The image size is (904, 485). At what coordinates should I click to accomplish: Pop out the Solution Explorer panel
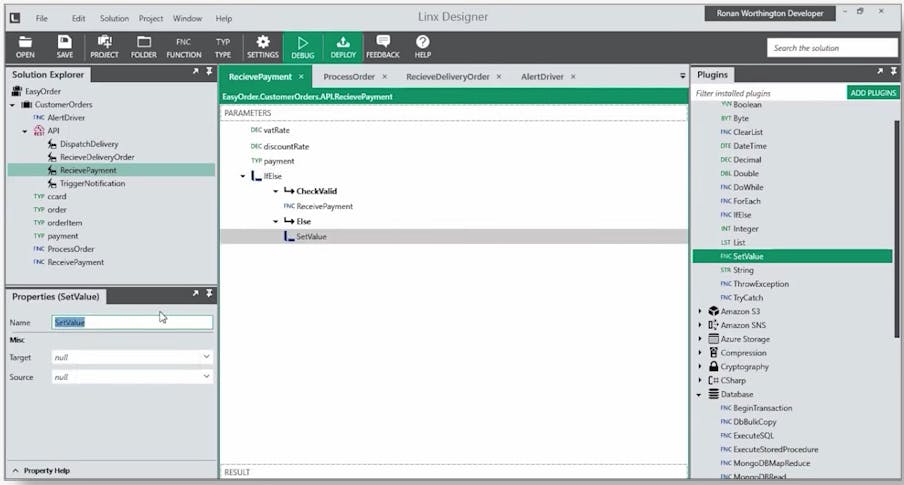195,72
